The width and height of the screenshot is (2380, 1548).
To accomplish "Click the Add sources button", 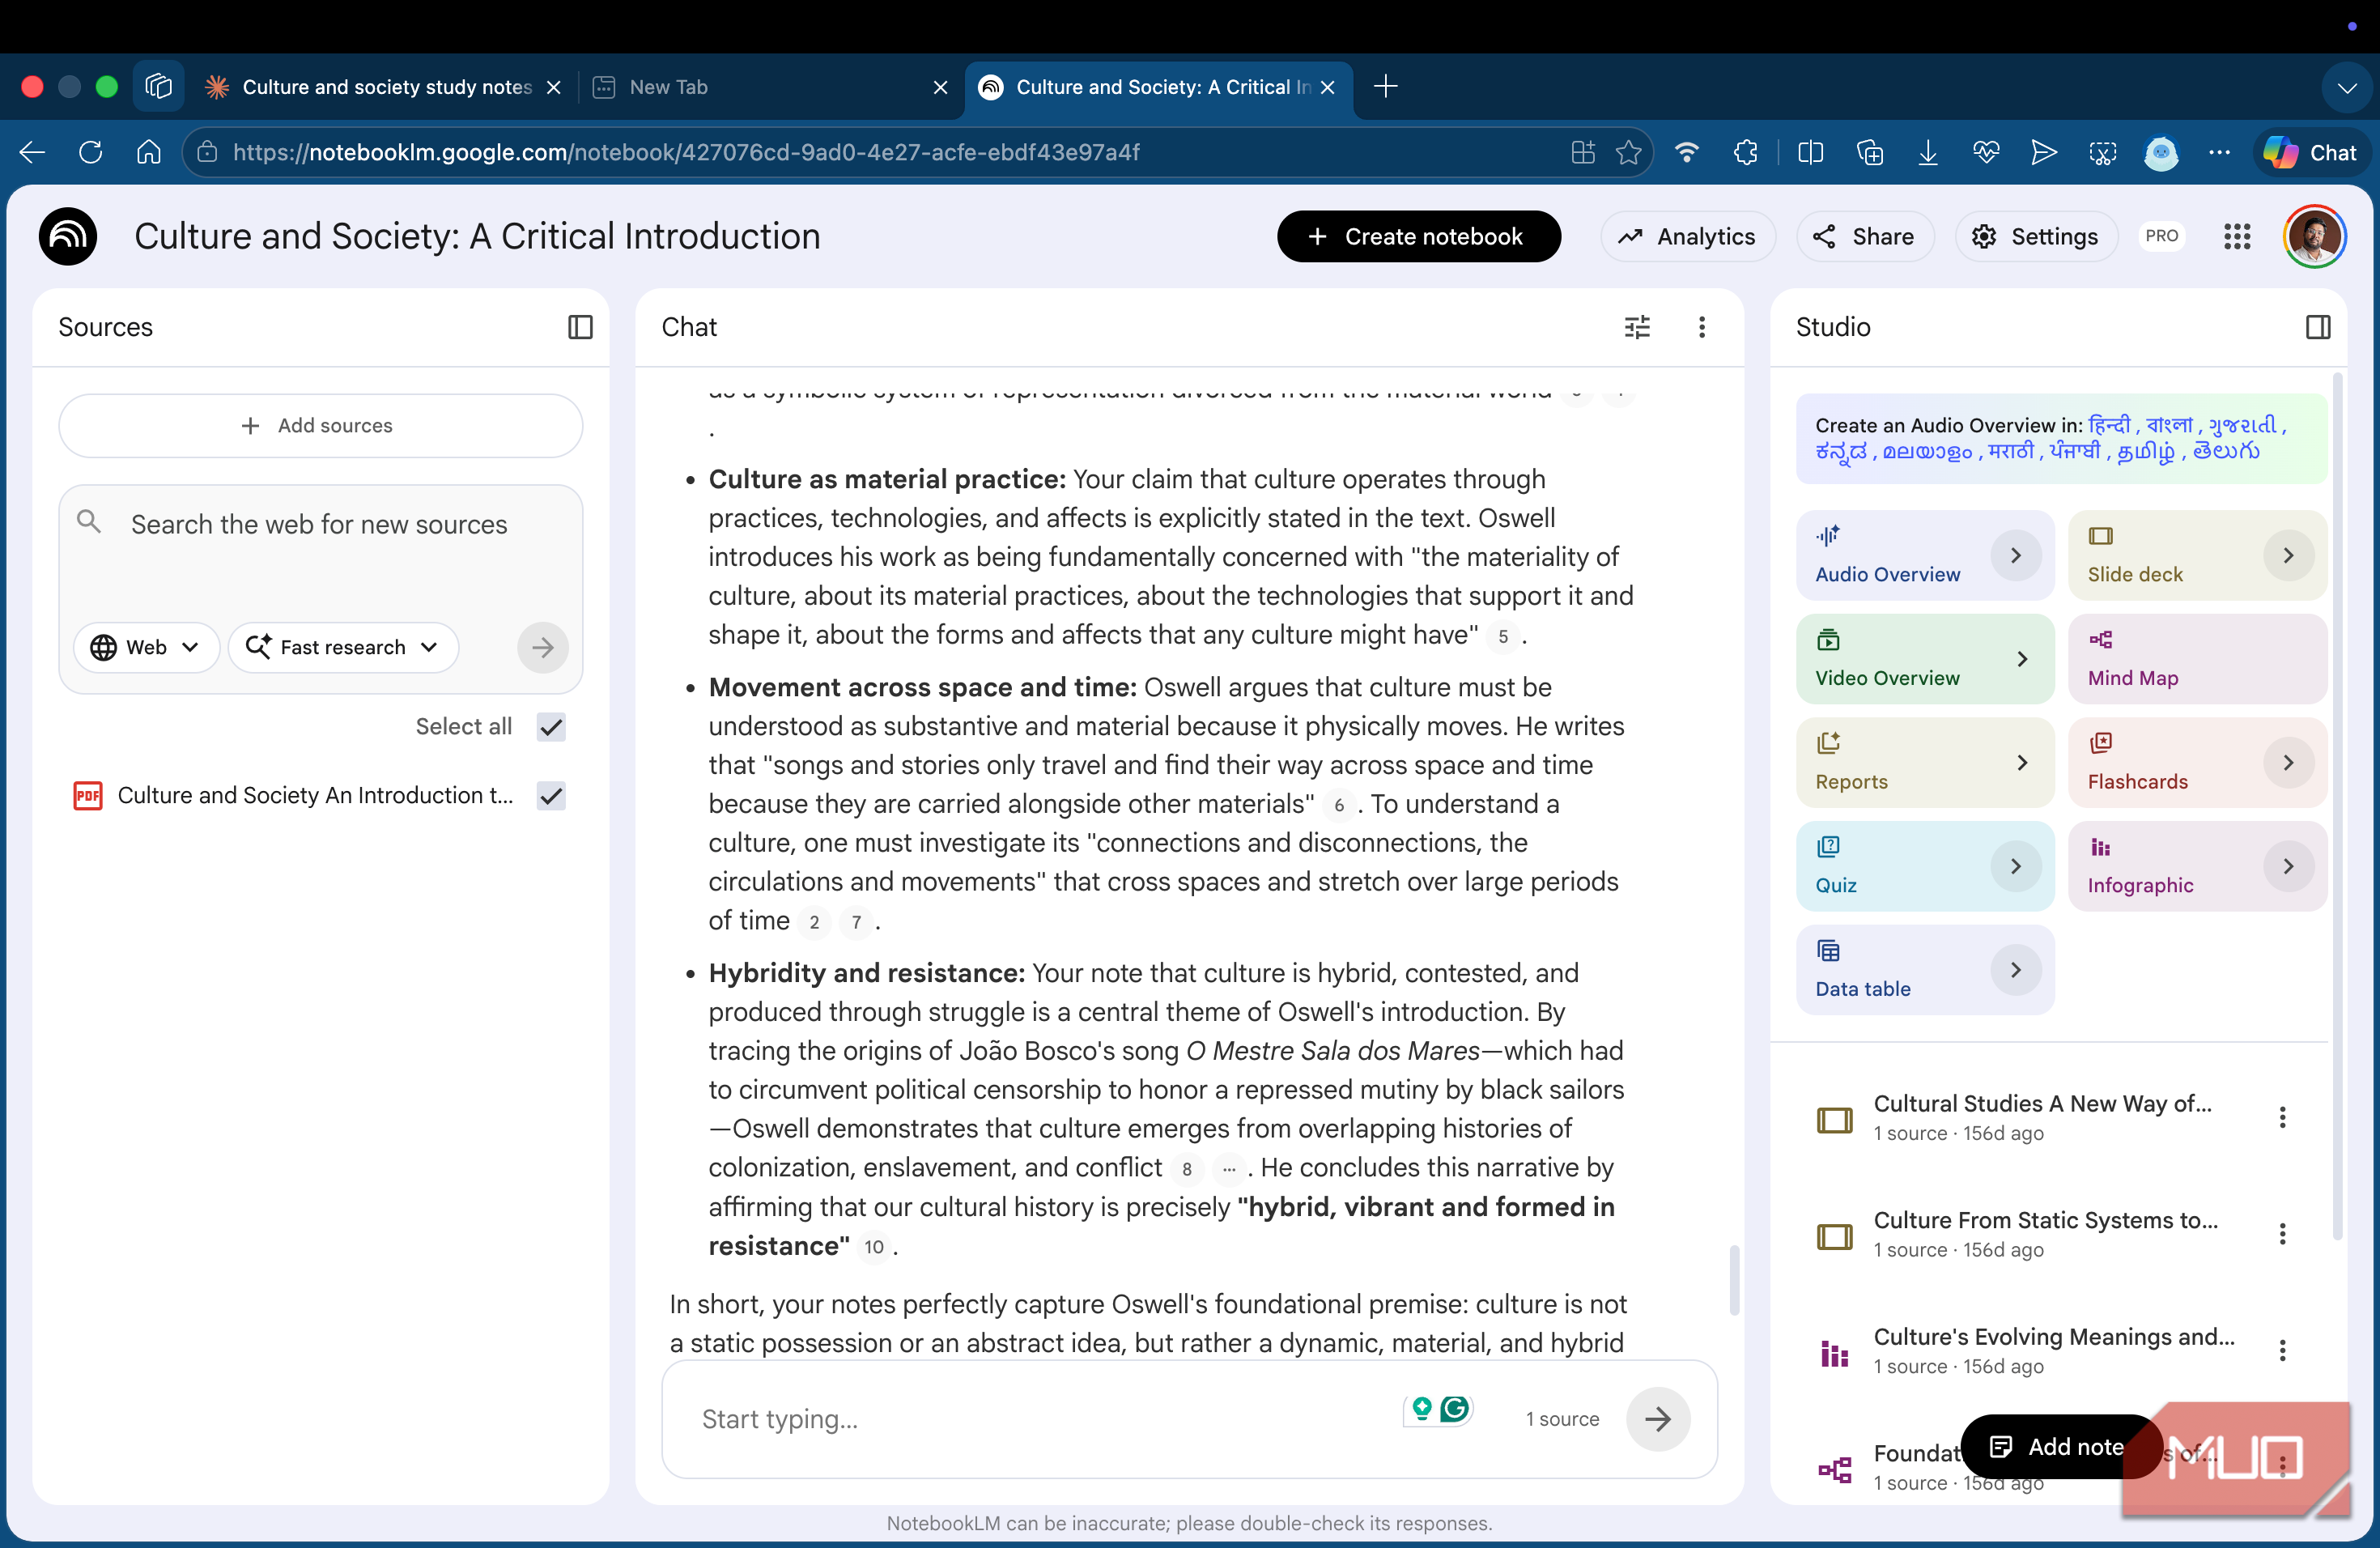I will pos(320,426).
